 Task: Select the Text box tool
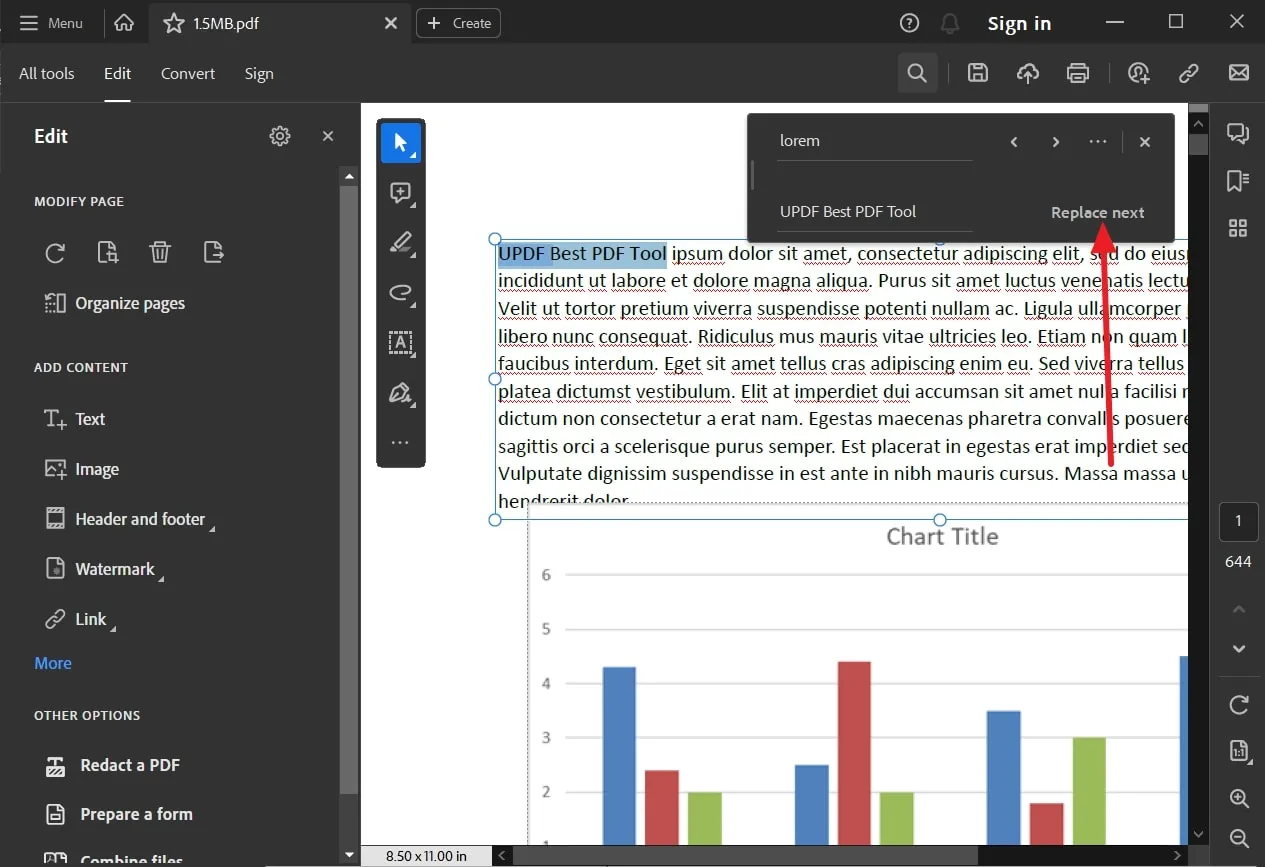click(401, 343)
